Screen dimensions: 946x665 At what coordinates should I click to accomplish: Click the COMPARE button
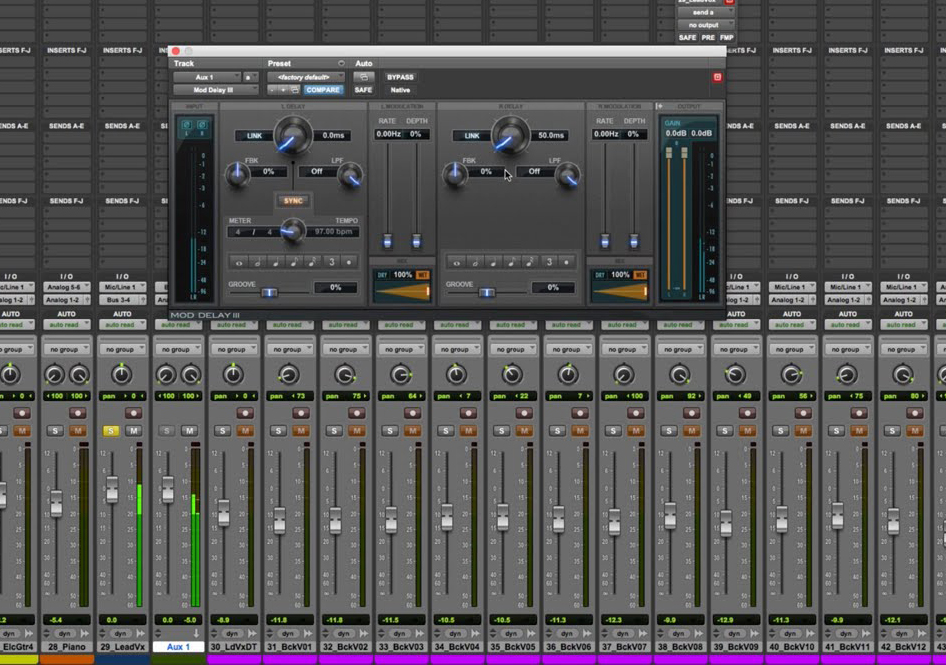pyautogui.click(x=322, y=90)
